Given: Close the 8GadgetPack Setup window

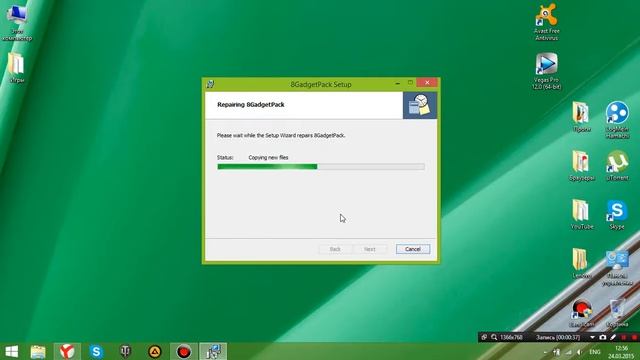Looking at the screenshot, I should 427,83.
